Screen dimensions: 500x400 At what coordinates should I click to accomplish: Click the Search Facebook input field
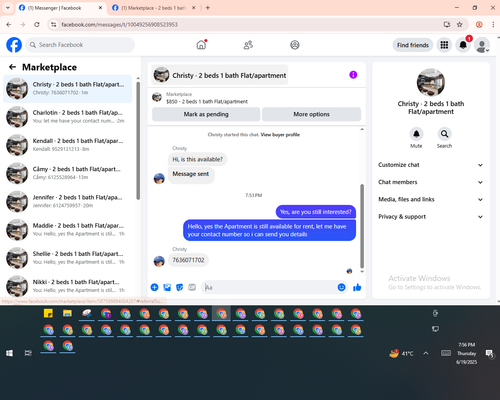pyautogui.click(x=80, y=45)
